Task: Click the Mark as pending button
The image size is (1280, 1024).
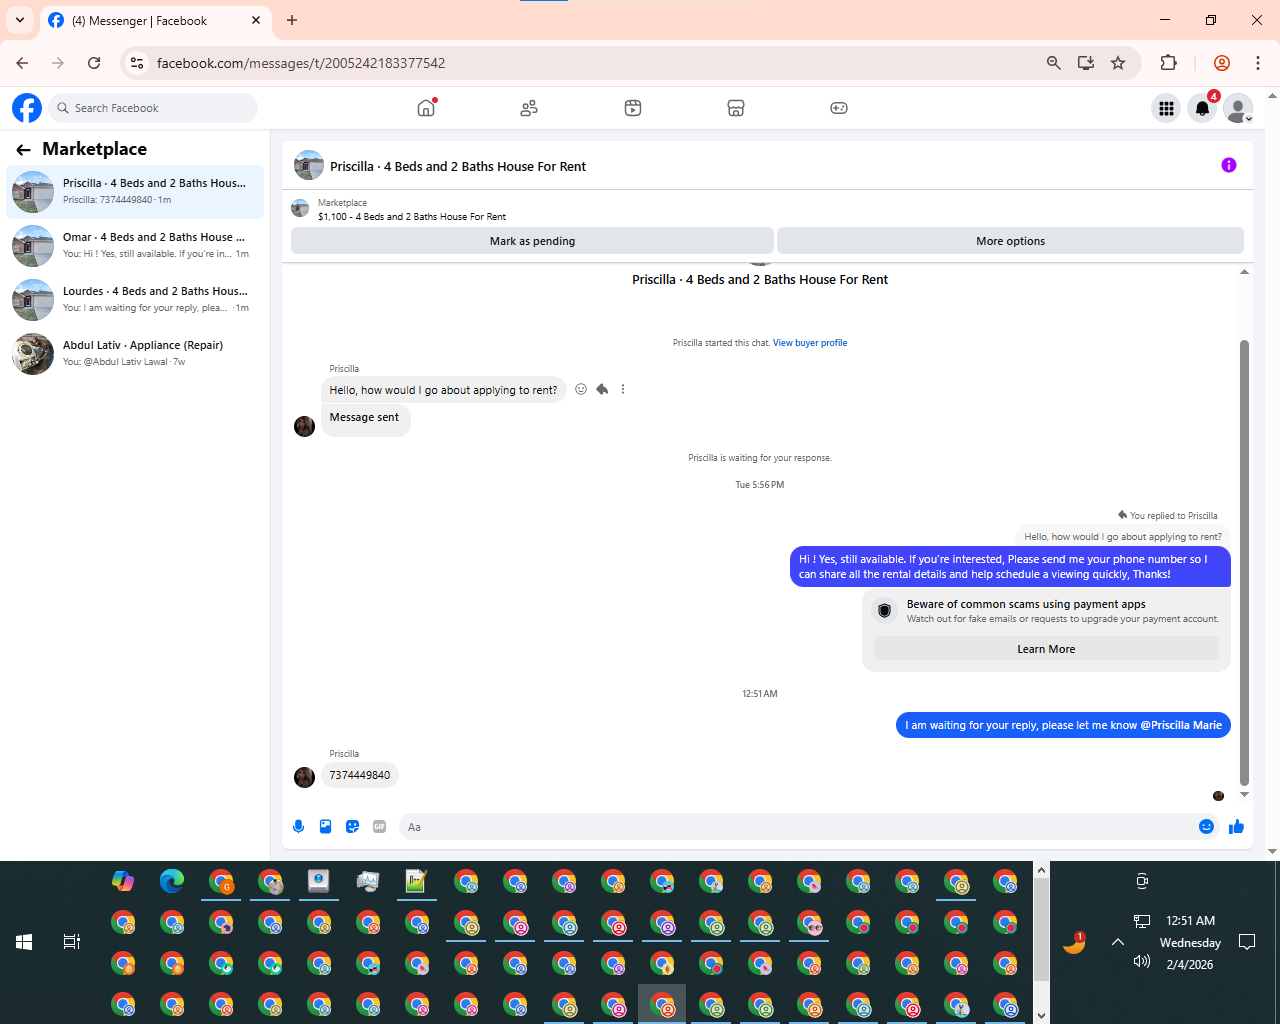Action: tap(532, 241)
